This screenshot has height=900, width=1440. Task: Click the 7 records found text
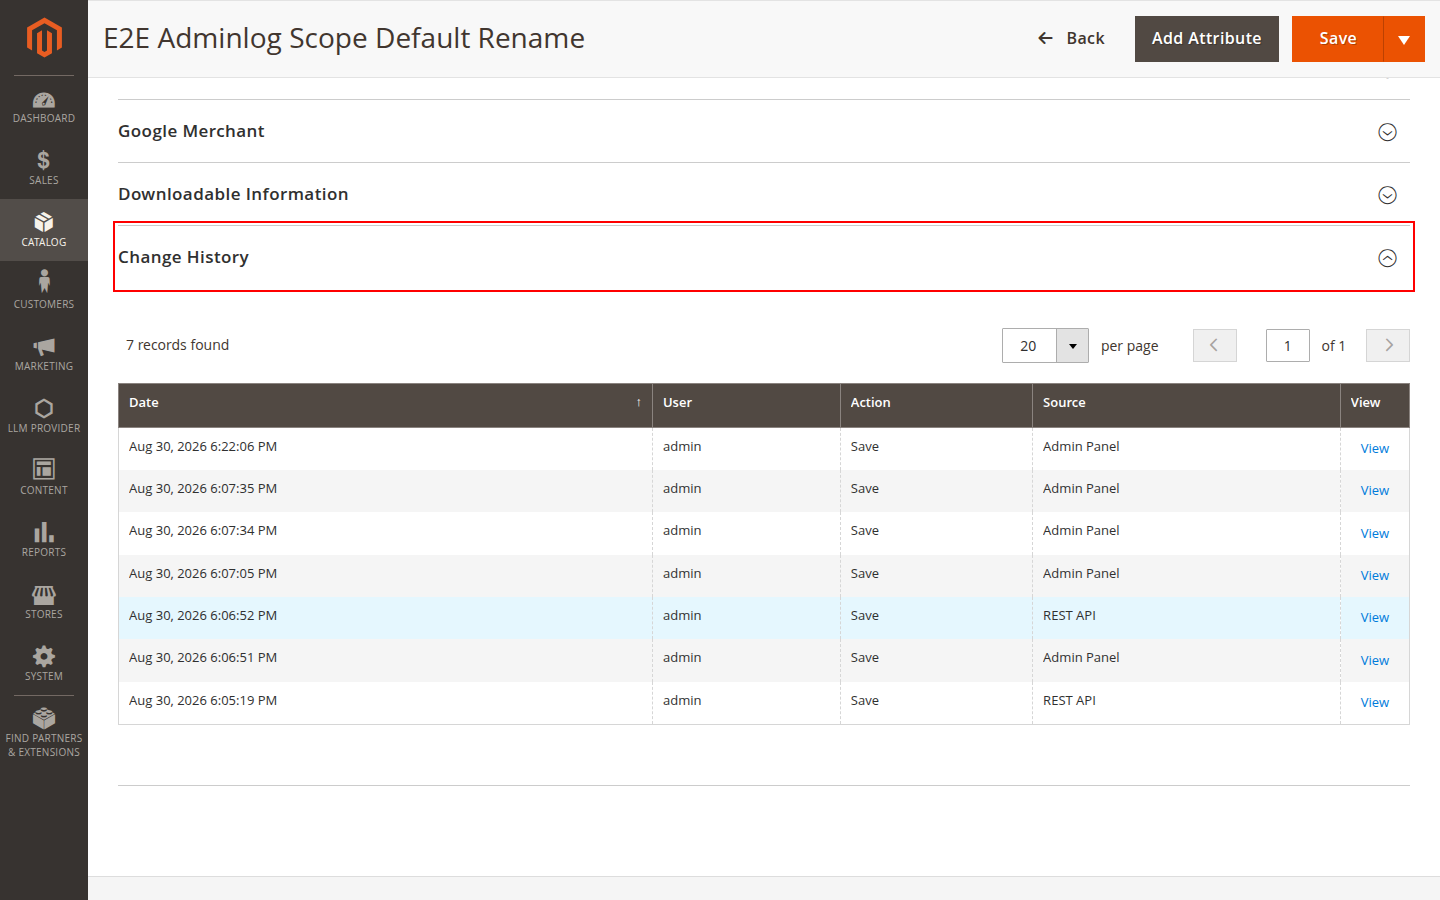tap(177, 345)
